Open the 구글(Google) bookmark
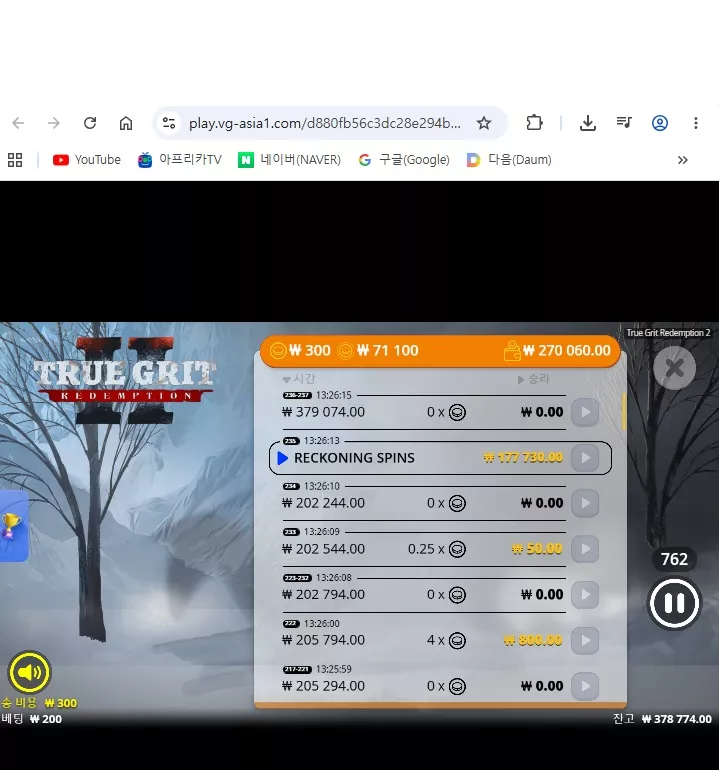The height and width of the screenshot is (770, 719). click(x=404, y=160)
